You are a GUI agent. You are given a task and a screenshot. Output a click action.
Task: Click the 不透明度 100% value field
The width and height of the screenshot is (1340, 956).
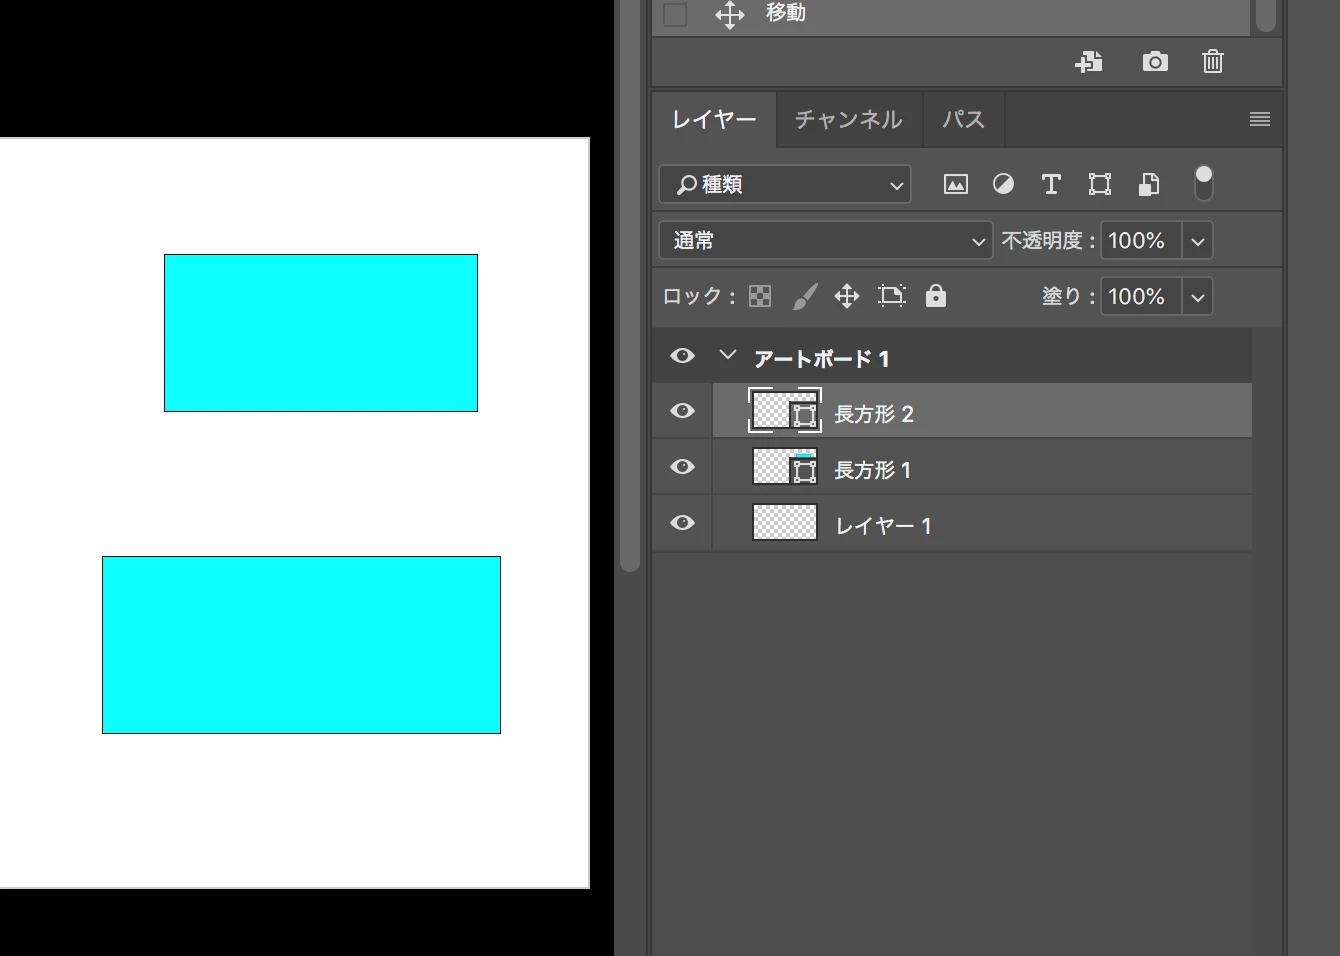1141,241
